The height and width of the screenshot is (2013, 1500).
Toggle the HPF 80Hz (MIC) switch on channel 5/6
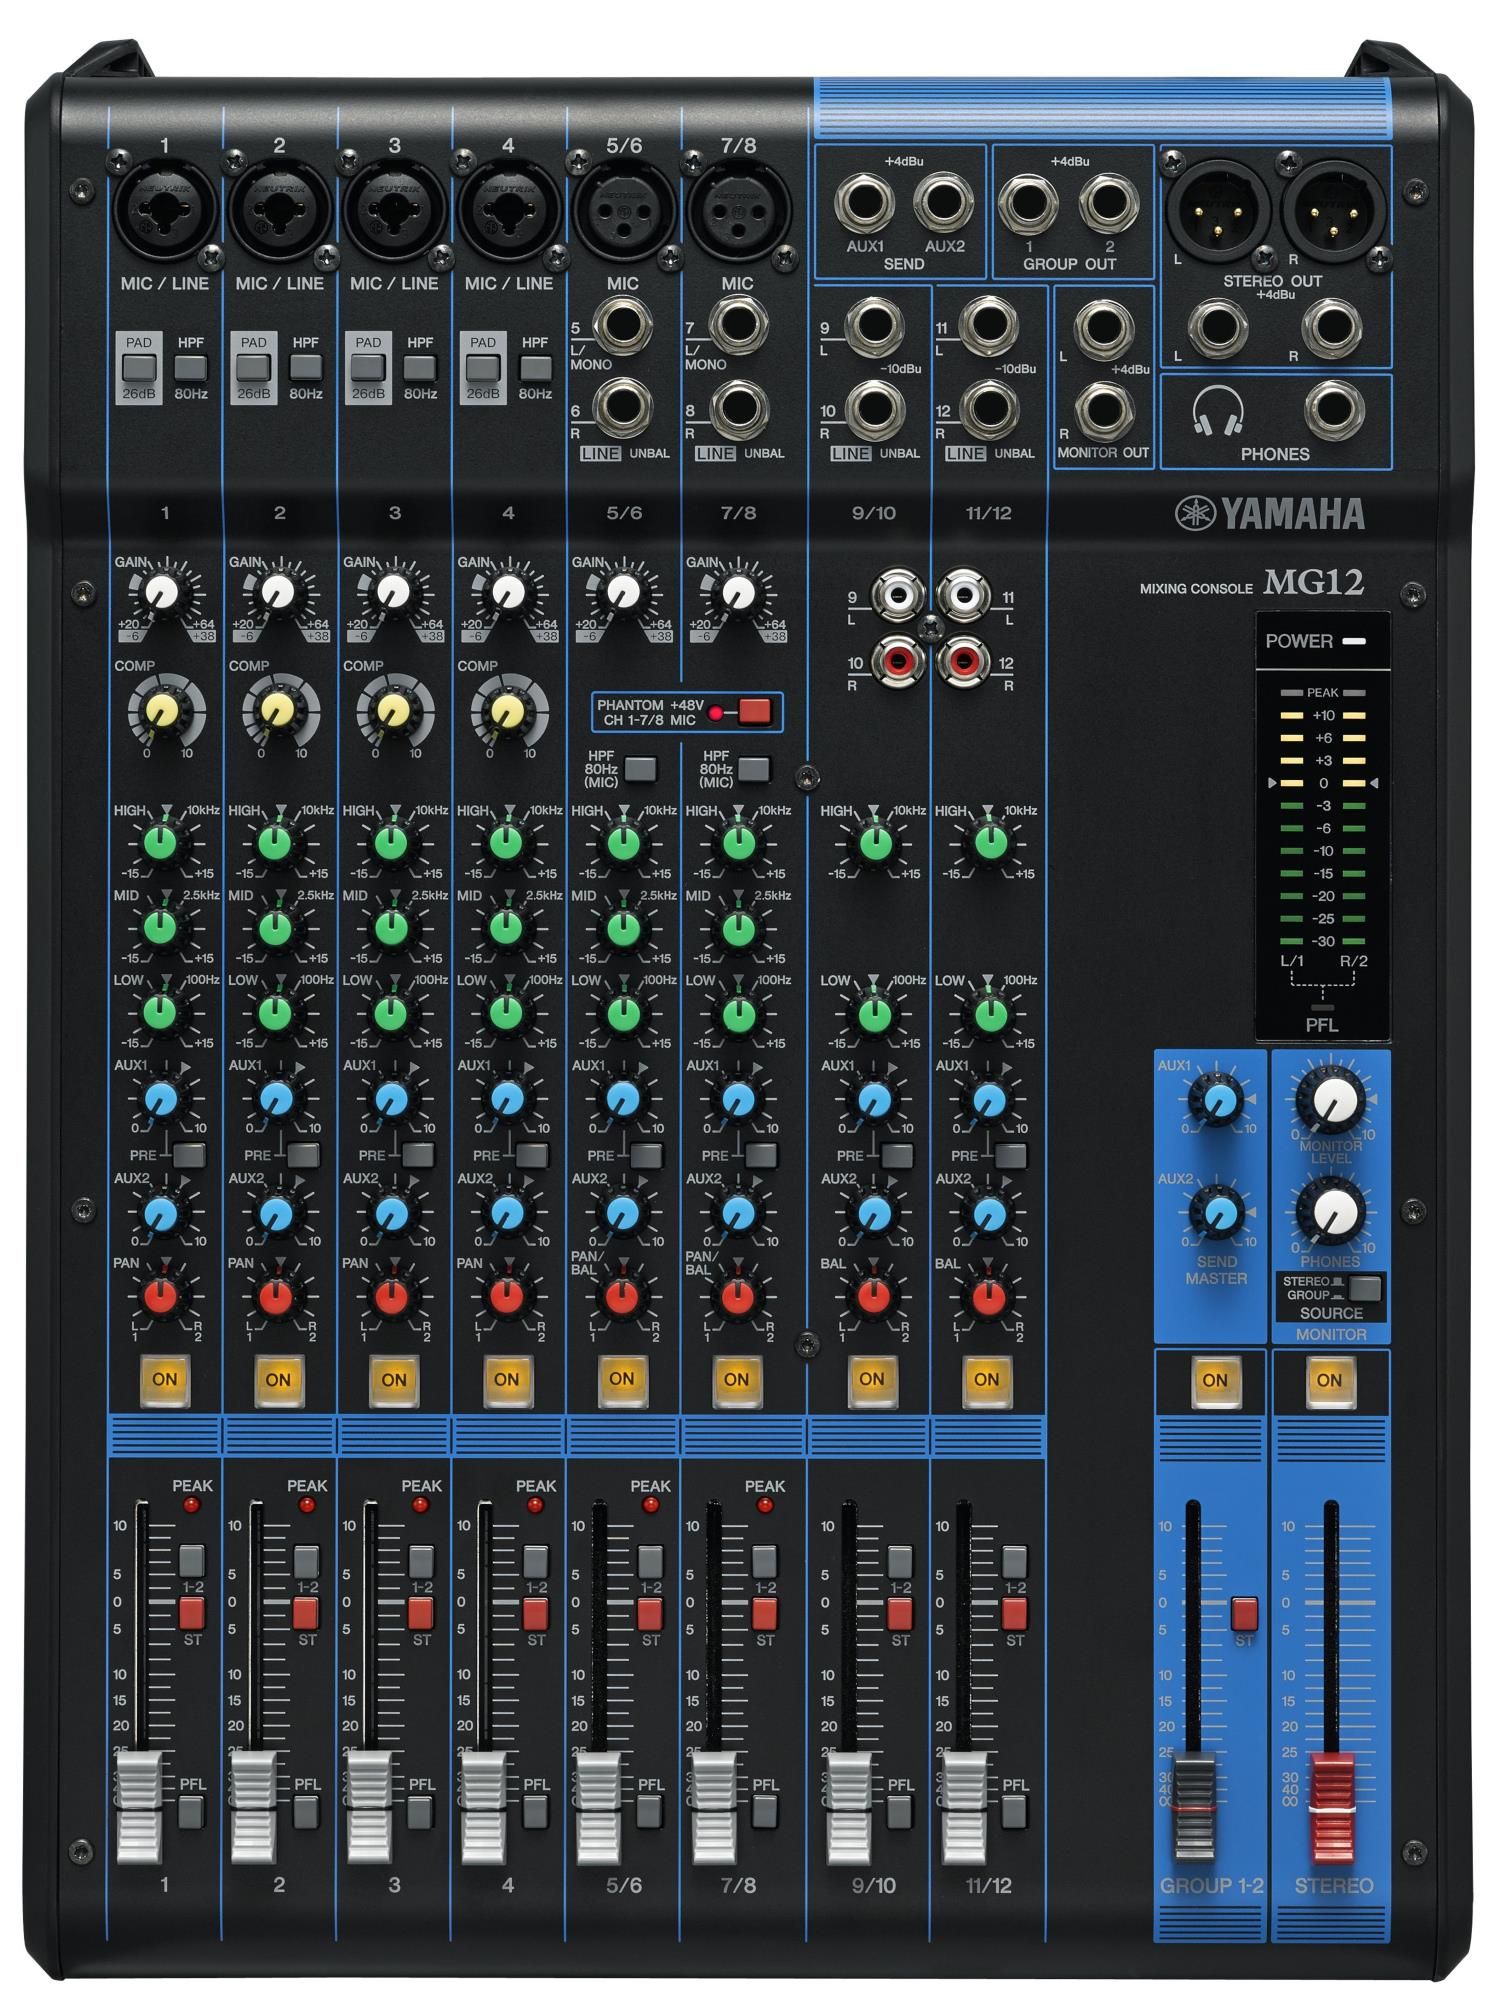point(640,769)
